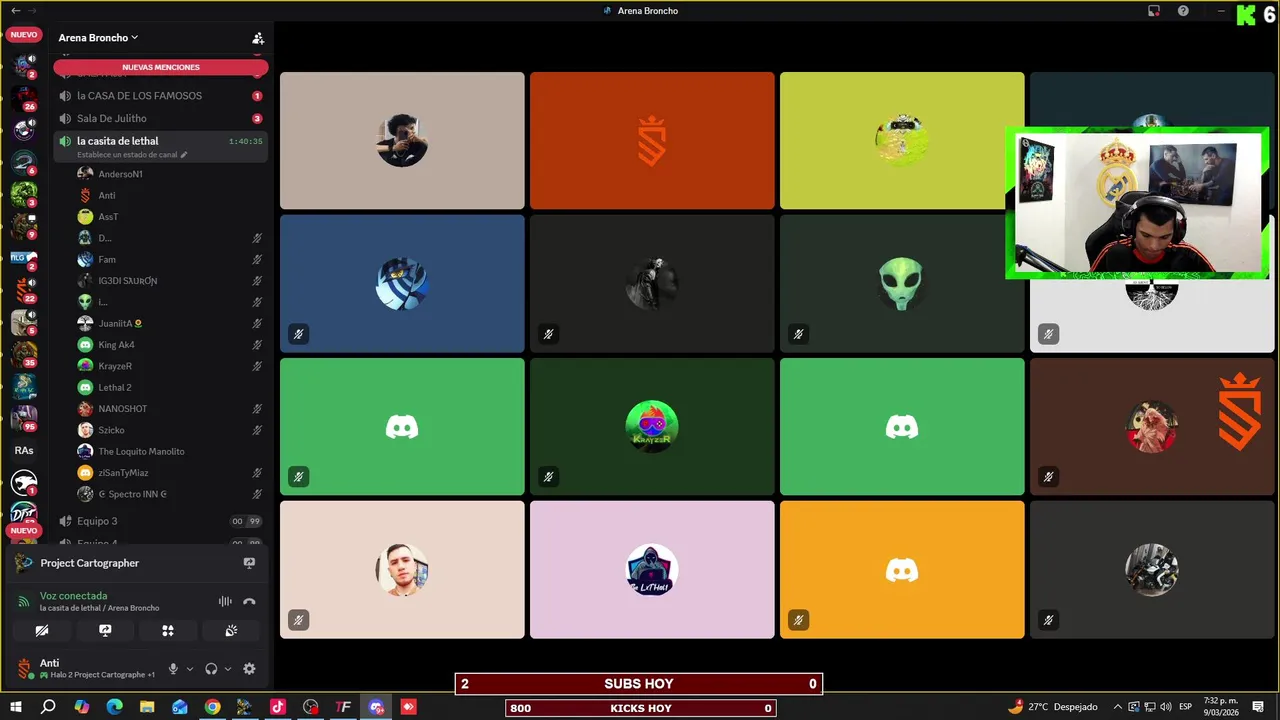The width and height of the screenshot is (1280, 720).
Task: Select the KrayzeR avatar video tile
Action: 652,427
